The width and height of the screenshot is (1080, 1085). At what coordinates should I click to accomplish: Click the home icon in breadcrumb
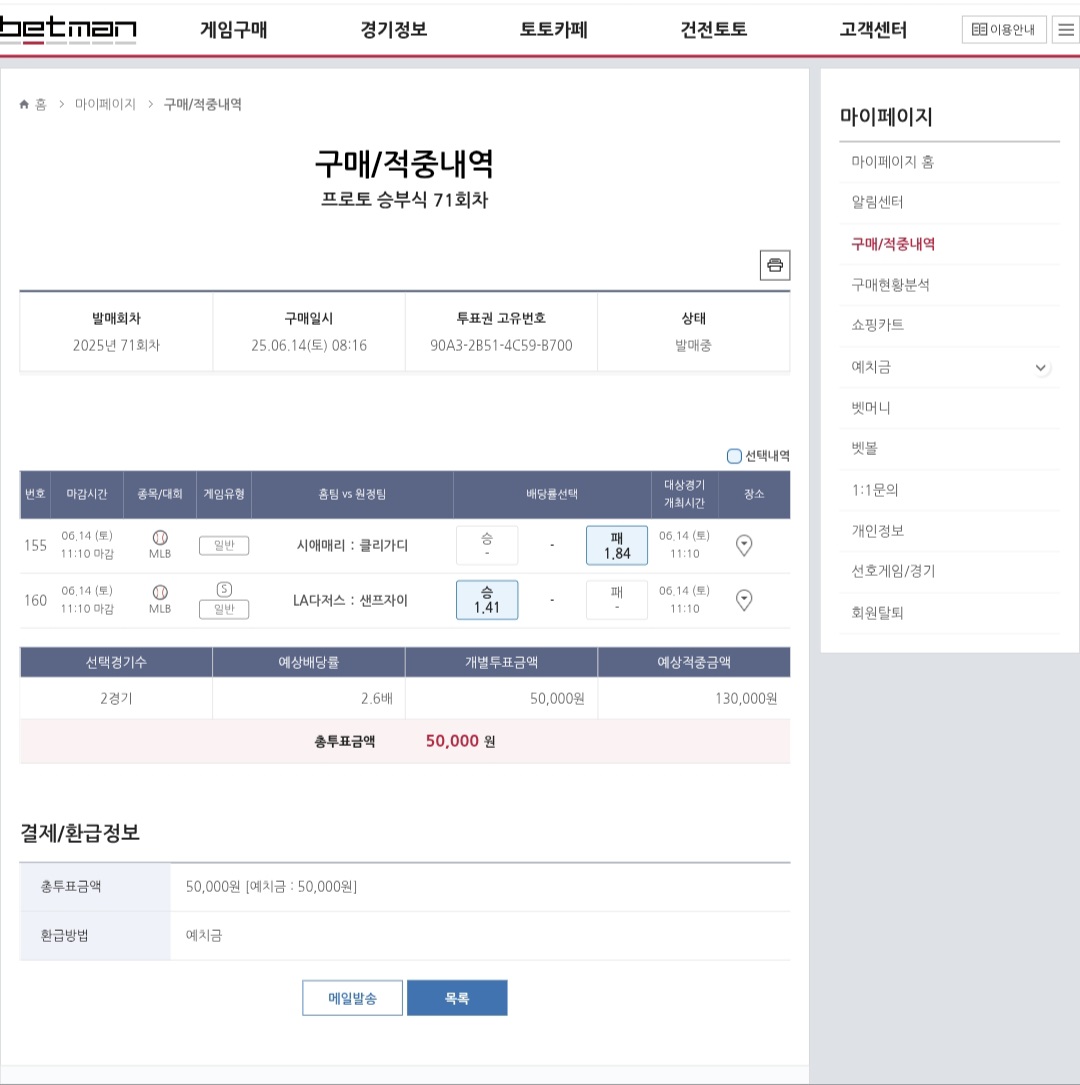pos(25,105)
